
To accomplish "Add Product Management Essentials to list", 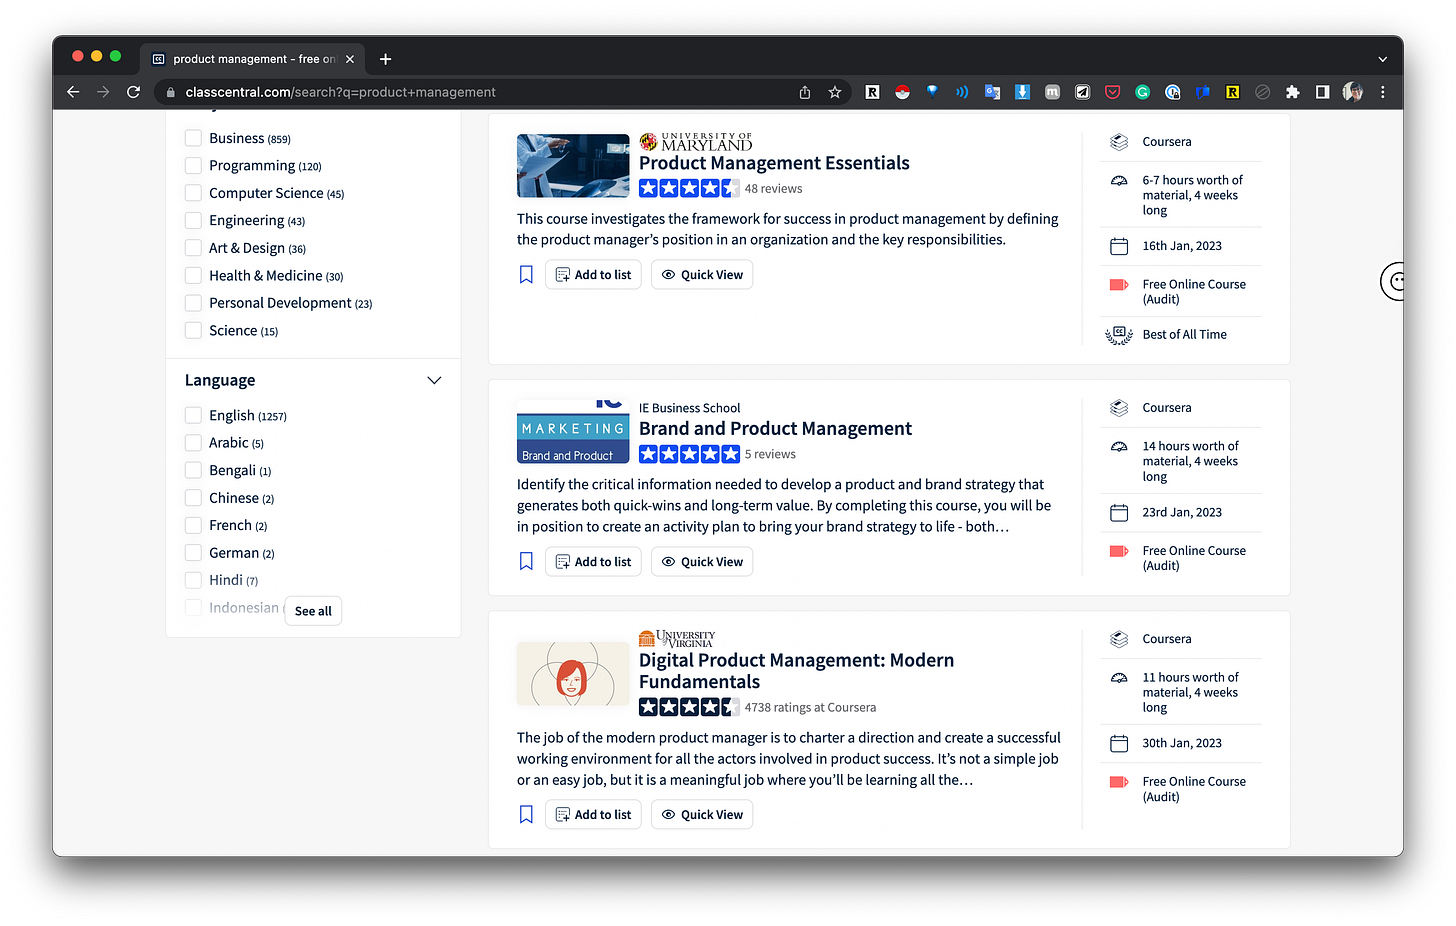I will [x=593, y=275].
